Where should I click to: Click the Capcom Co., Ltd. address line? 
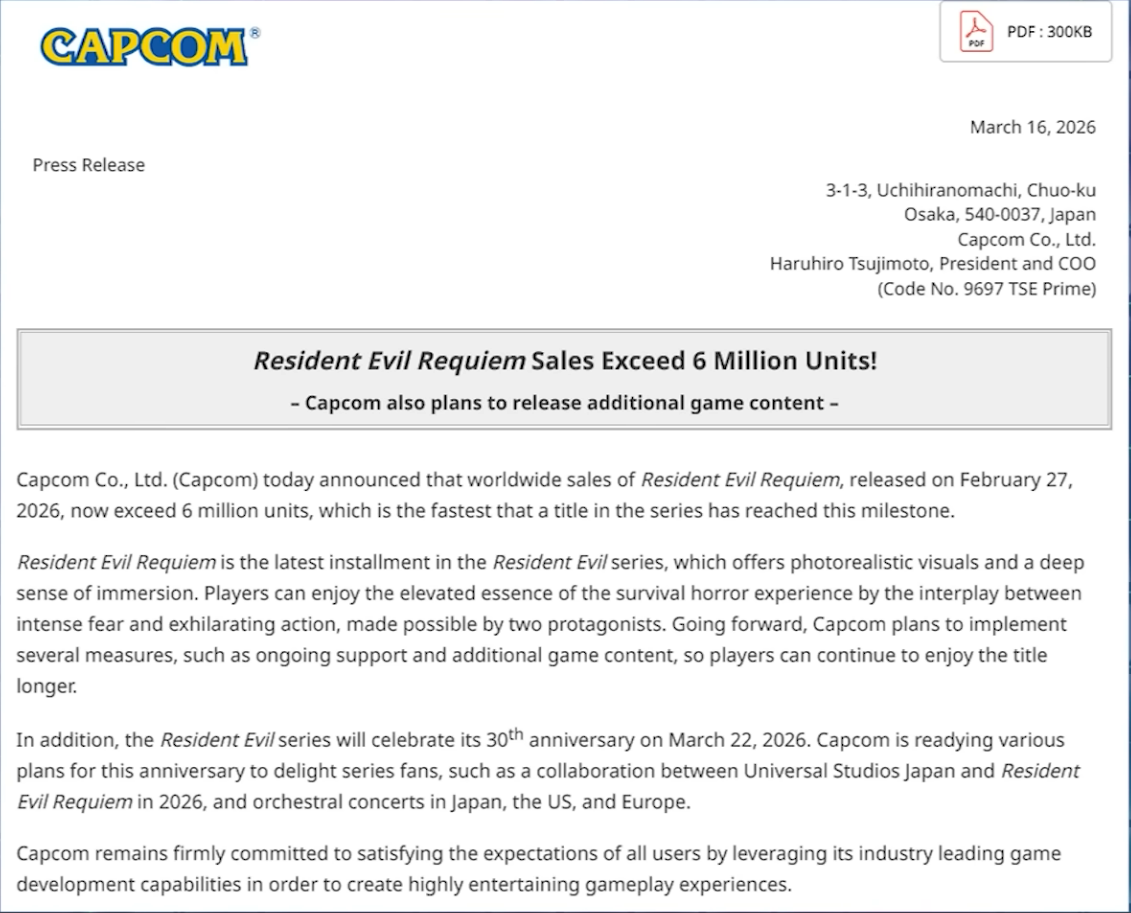(x=1026, y=239)
